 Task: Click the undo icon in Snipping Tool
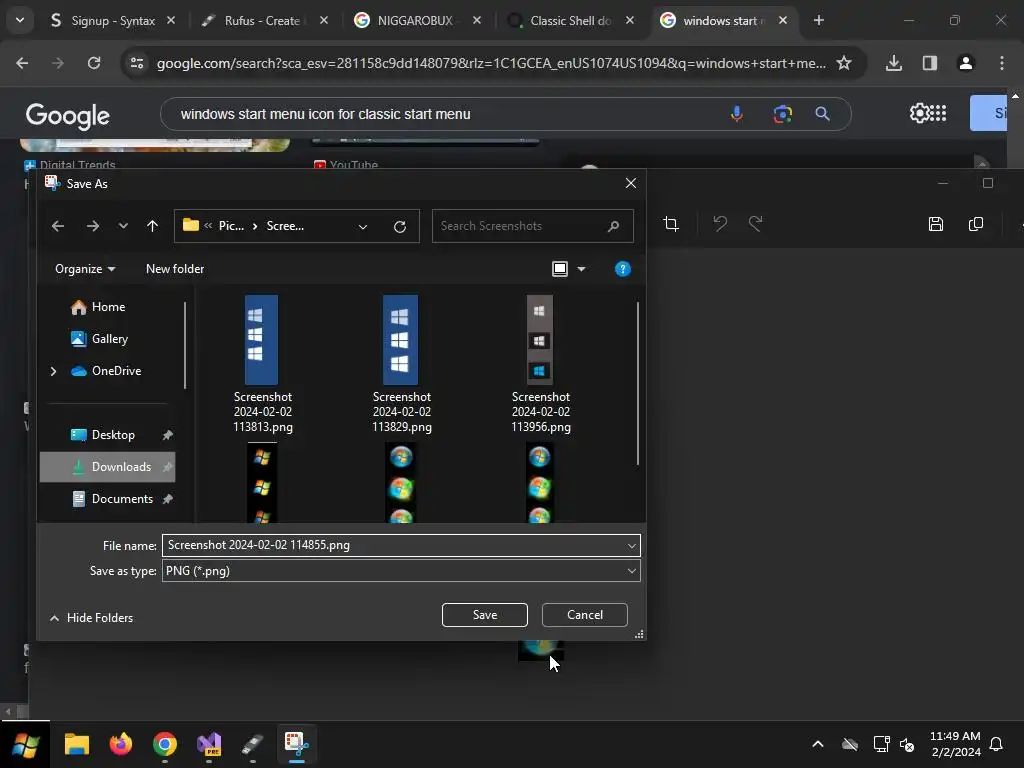[720, 224]
